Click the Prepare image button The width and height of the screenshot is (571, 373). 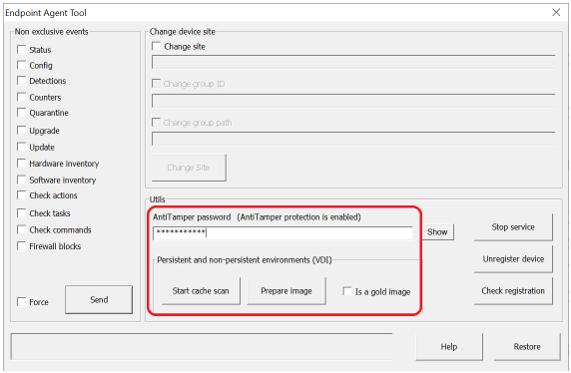pos(286,291)
